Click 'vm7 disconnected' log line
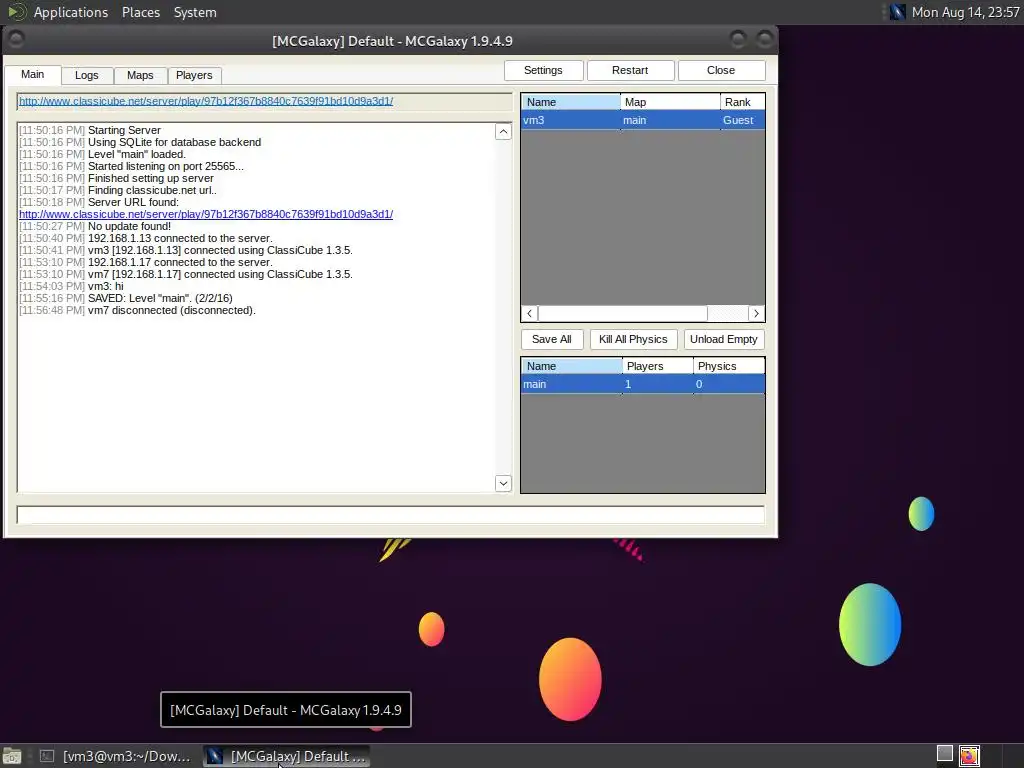Screen dimensions: 1024x768 137,310
